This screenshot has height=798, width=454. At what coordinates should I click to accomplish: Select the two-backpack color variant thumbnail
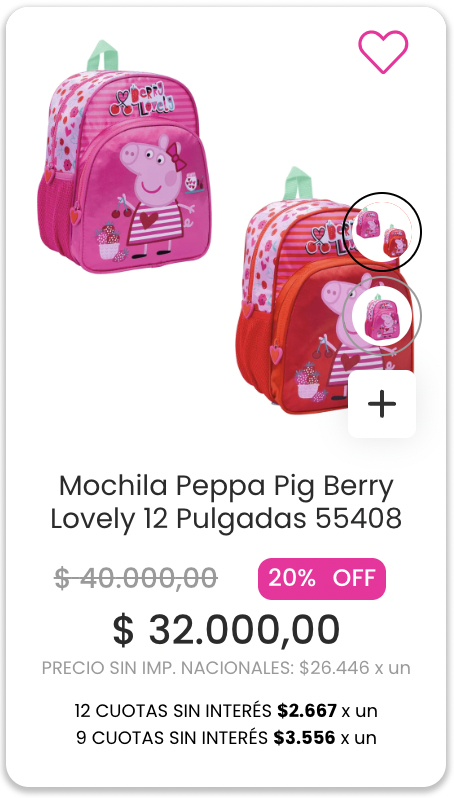tap(382, 232)
